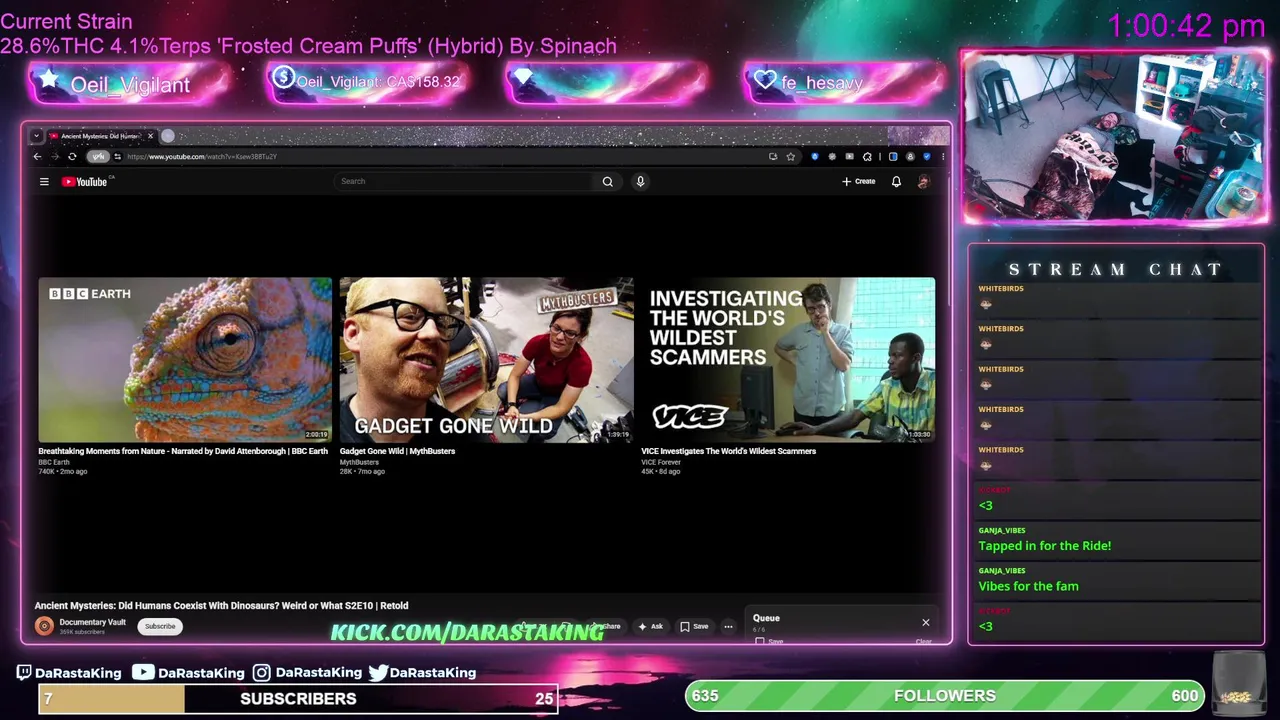Go back with the browser back arrow
Viewport: 1280px width, 720px height.
click(38, 156)
